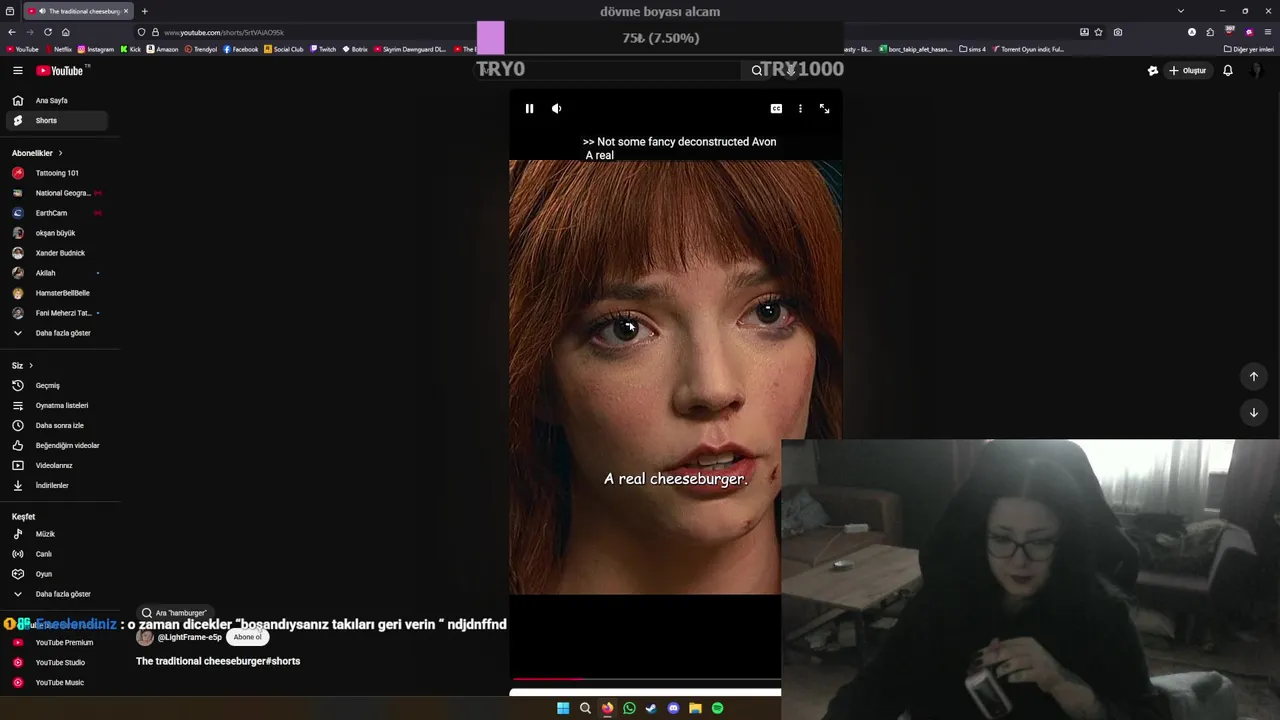
Task: Bookmark this page with the star
Action: point(1099,32)
